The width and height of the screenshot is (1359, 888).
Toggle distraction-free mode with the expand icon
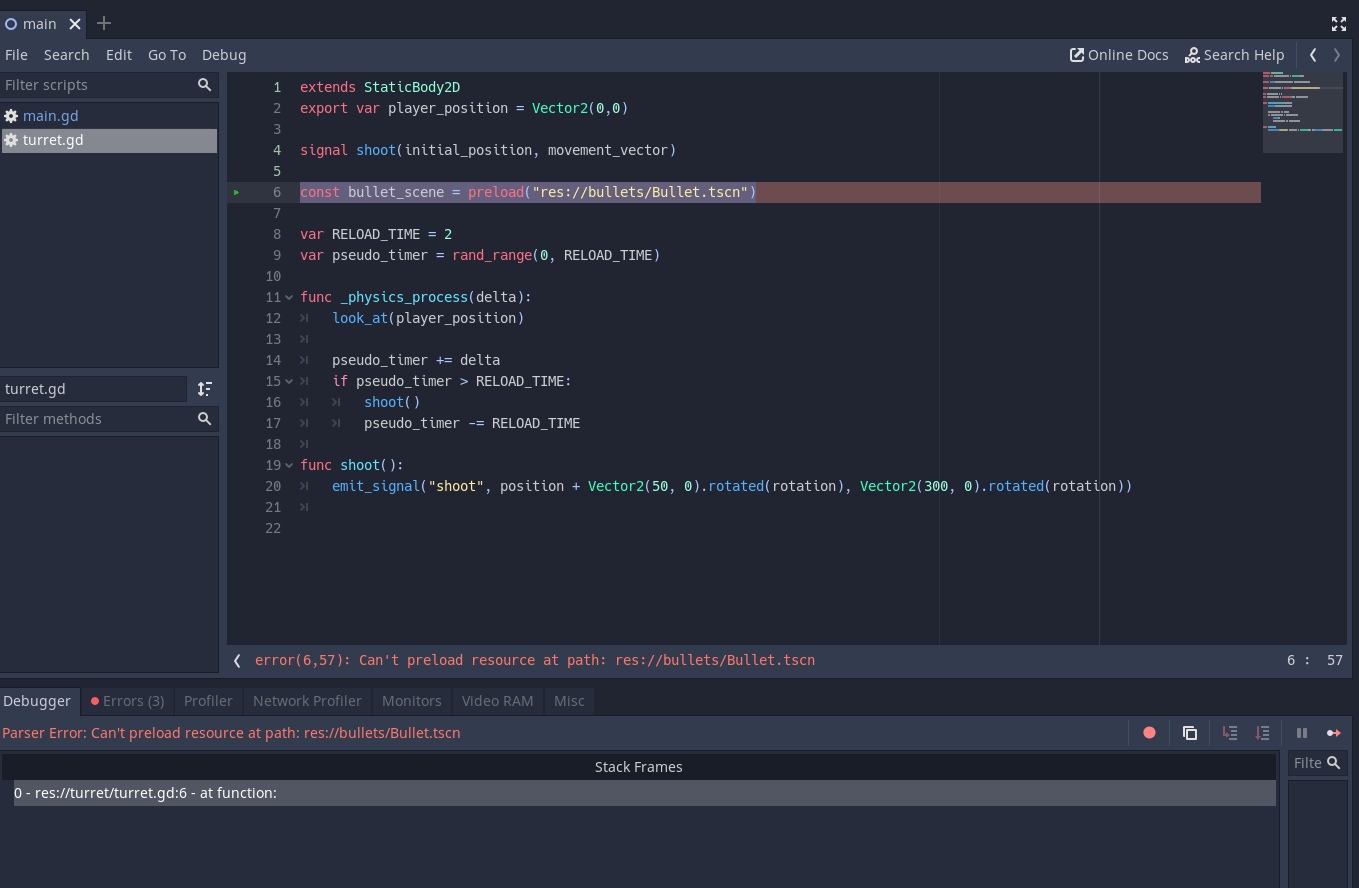tap(1338, 23)
